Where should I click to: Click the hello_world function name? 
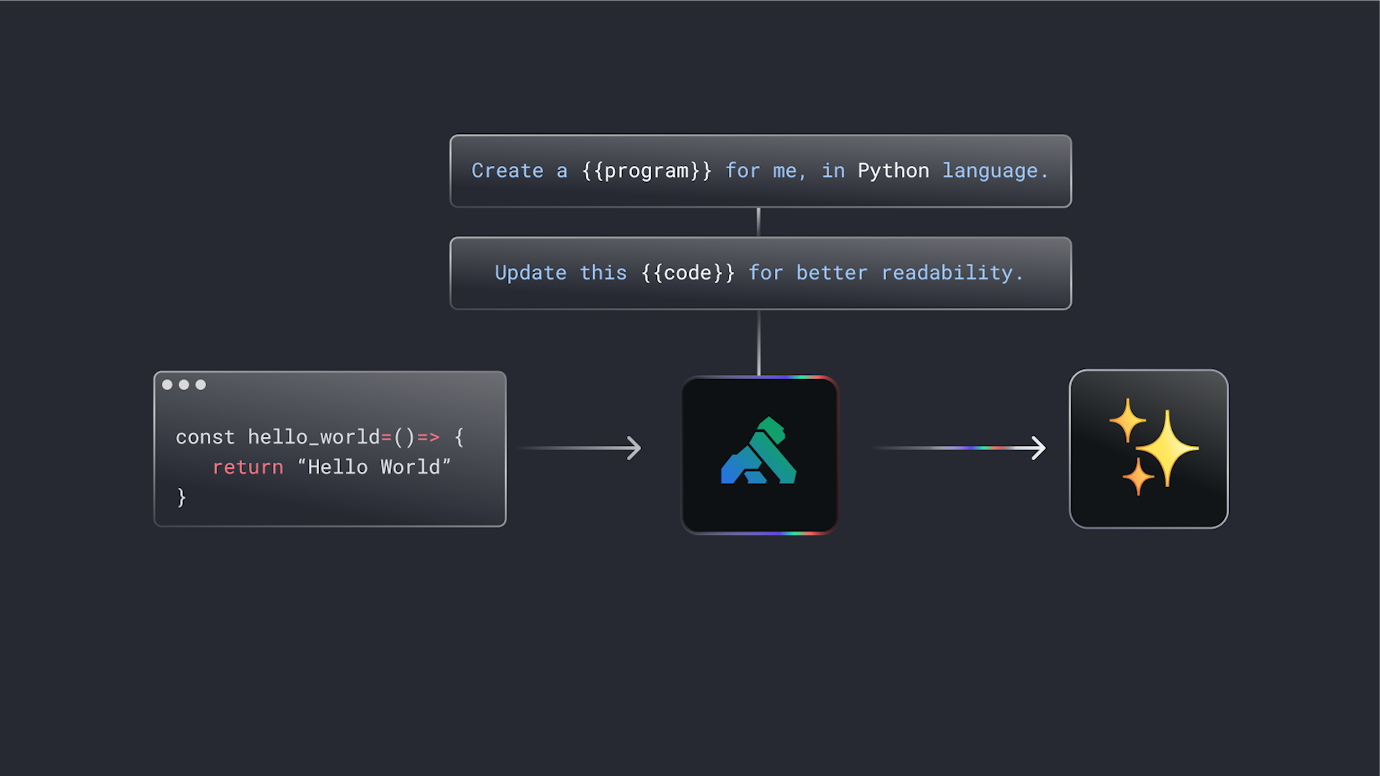tap(314, 437)
